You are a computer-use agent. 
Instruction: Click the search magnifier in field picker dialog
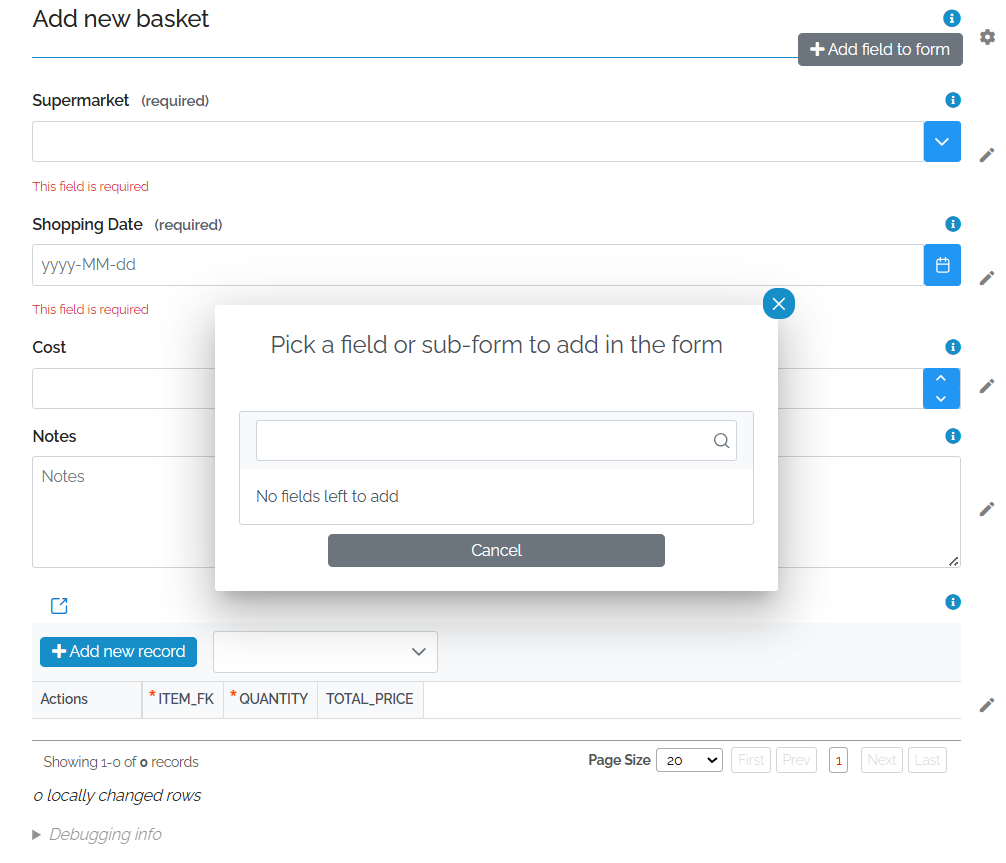click(x=721, y=440)
